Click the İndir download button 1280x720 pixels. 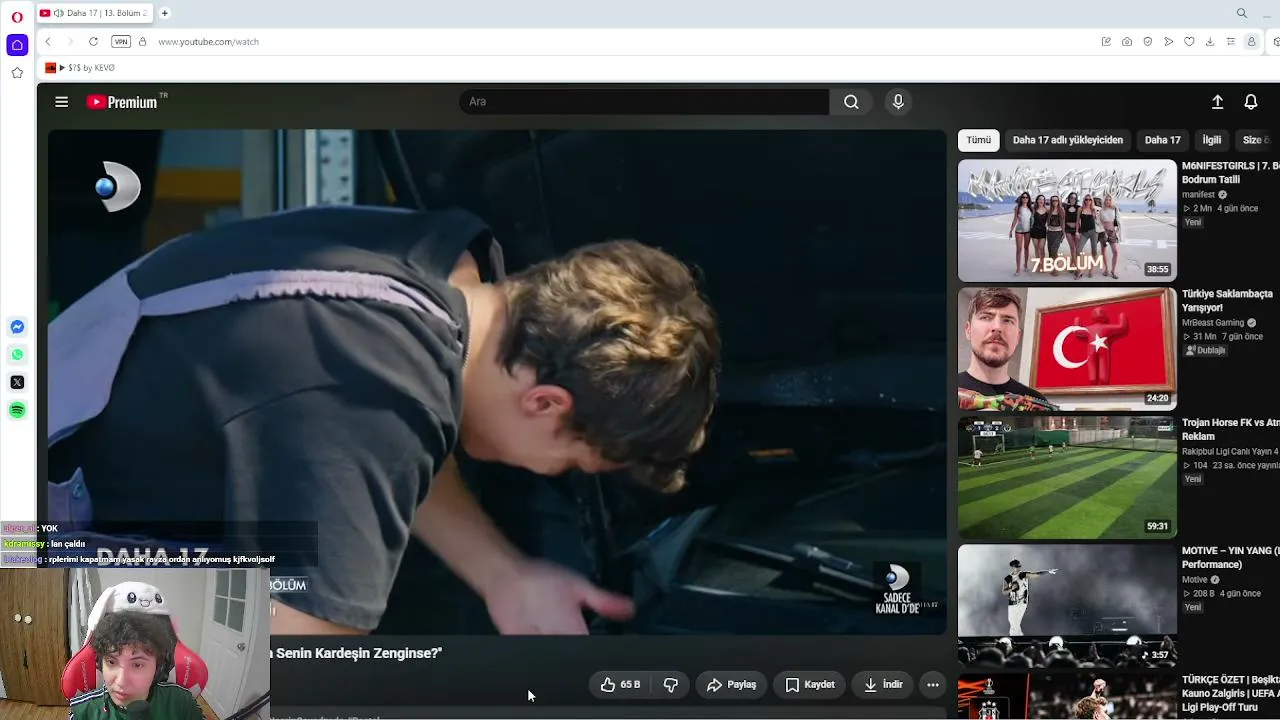point(883,685)
